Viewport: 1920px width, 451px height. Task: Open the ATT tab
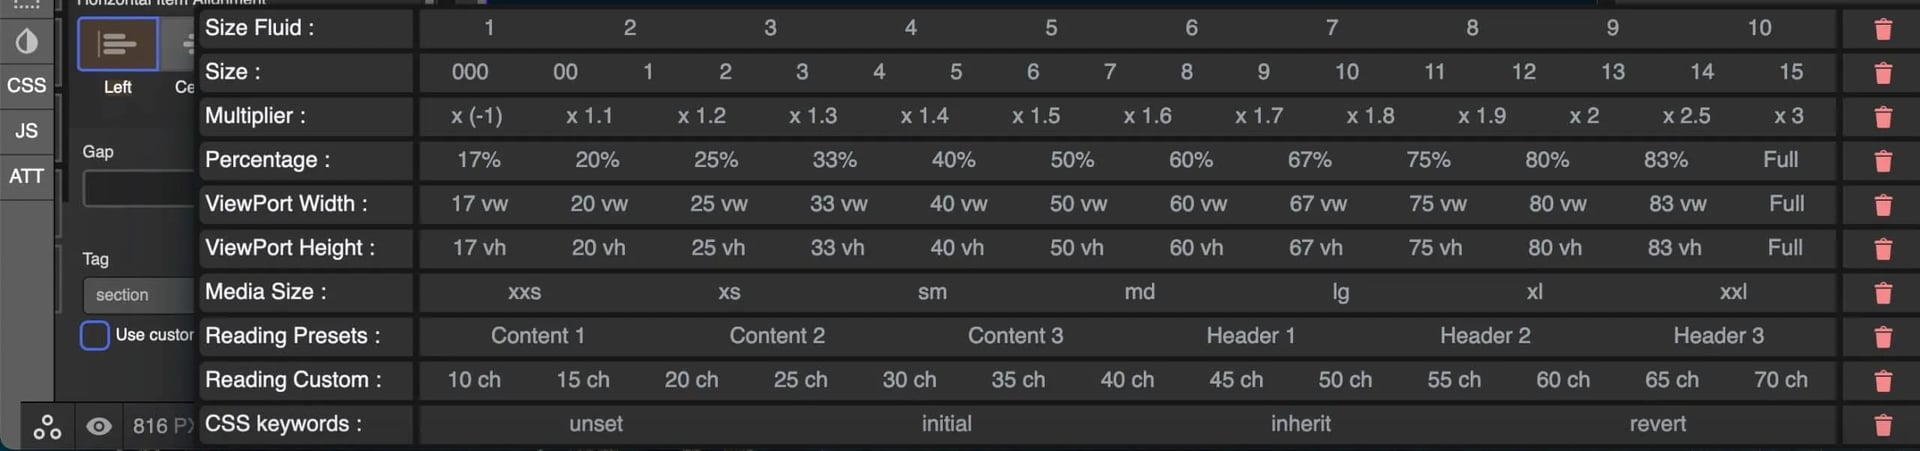26,176
